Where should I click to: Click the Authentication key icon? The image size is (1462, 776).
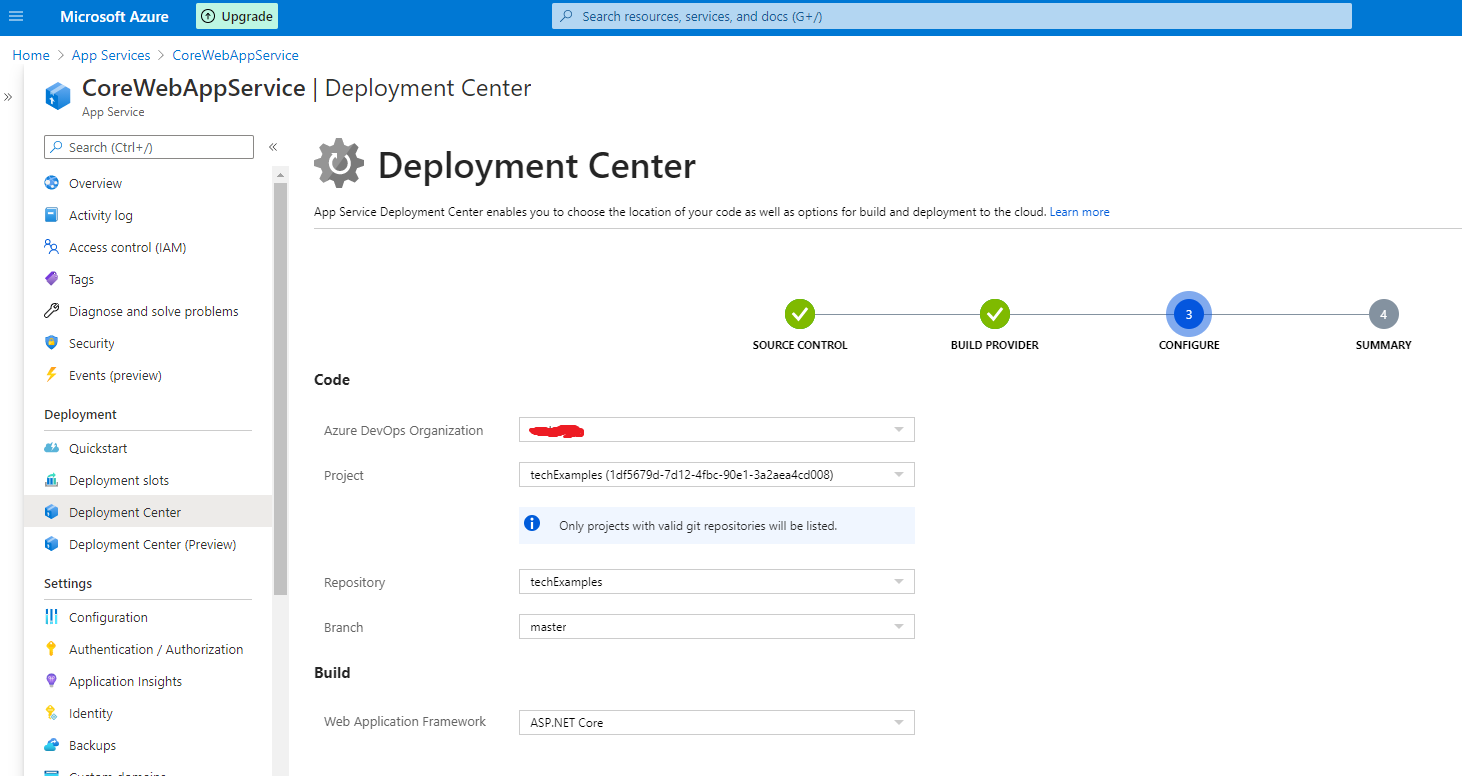point(52,649)
